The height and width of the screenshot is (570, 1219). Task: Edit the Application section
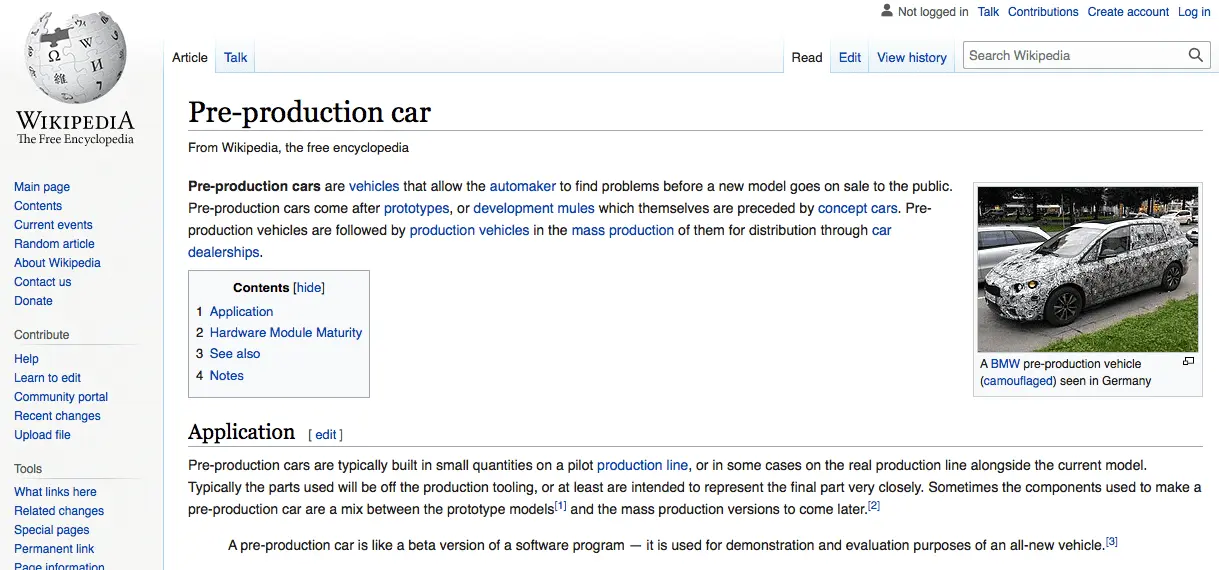[327, 435]
